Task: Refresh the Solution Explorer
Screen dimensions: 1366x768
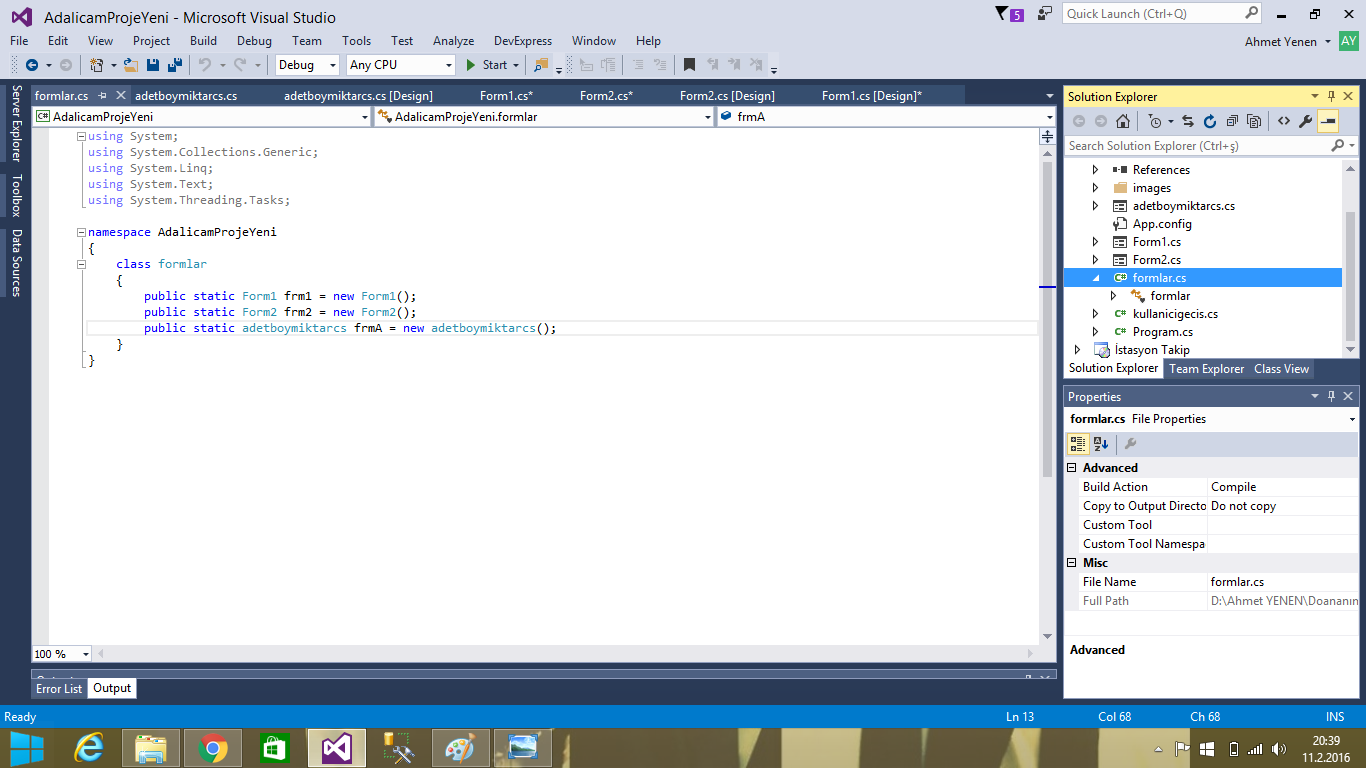Action: click(1210, 120)
